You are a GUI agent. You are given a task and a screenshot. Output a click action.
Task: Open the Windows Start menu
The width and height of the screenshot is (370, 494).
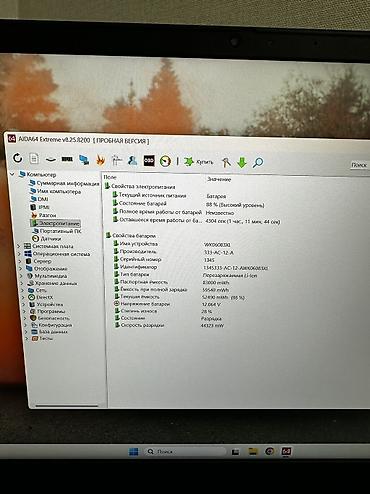pyautogui.click(x=134, y=452)
